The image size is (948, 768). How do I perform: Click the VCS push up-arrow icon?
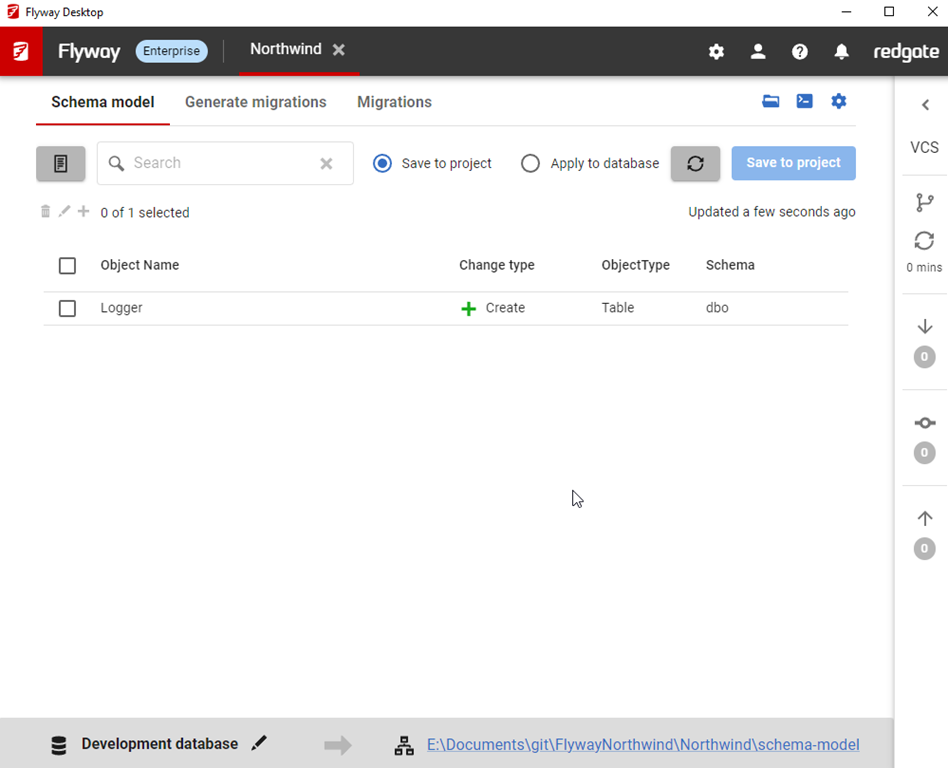[925, 518]
